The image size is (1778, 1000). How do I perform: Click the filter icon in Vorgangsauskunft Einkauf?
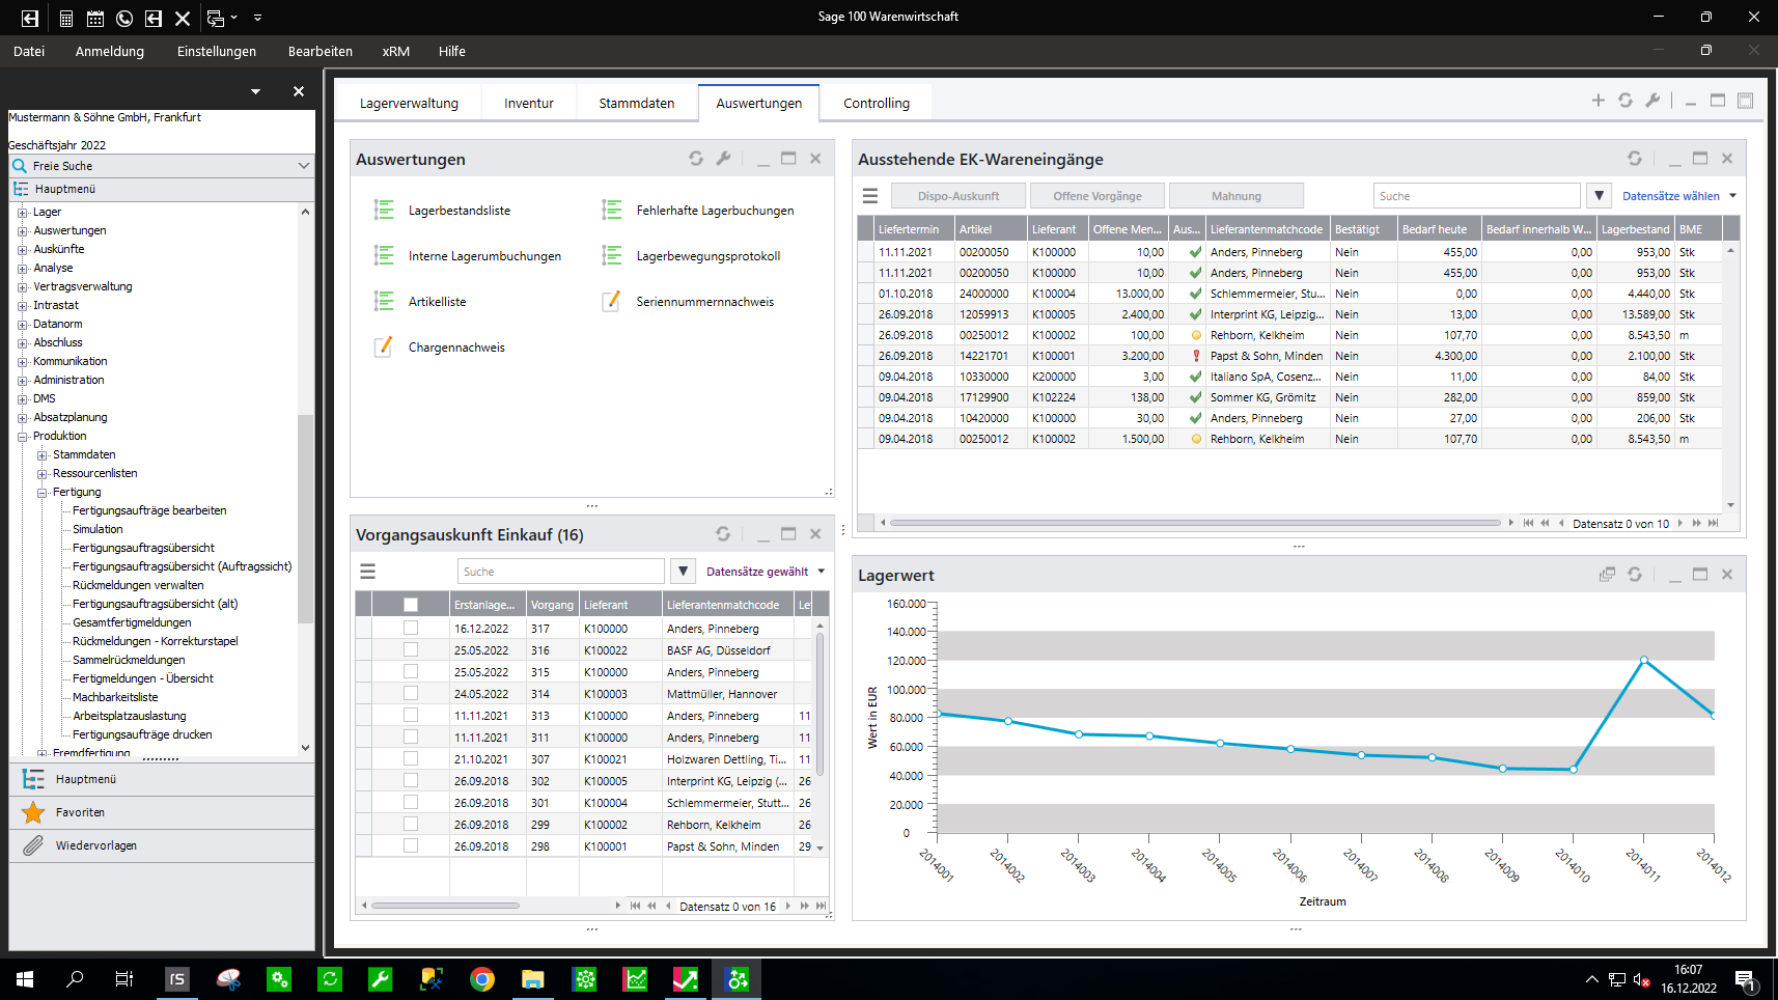pos(683,571)
